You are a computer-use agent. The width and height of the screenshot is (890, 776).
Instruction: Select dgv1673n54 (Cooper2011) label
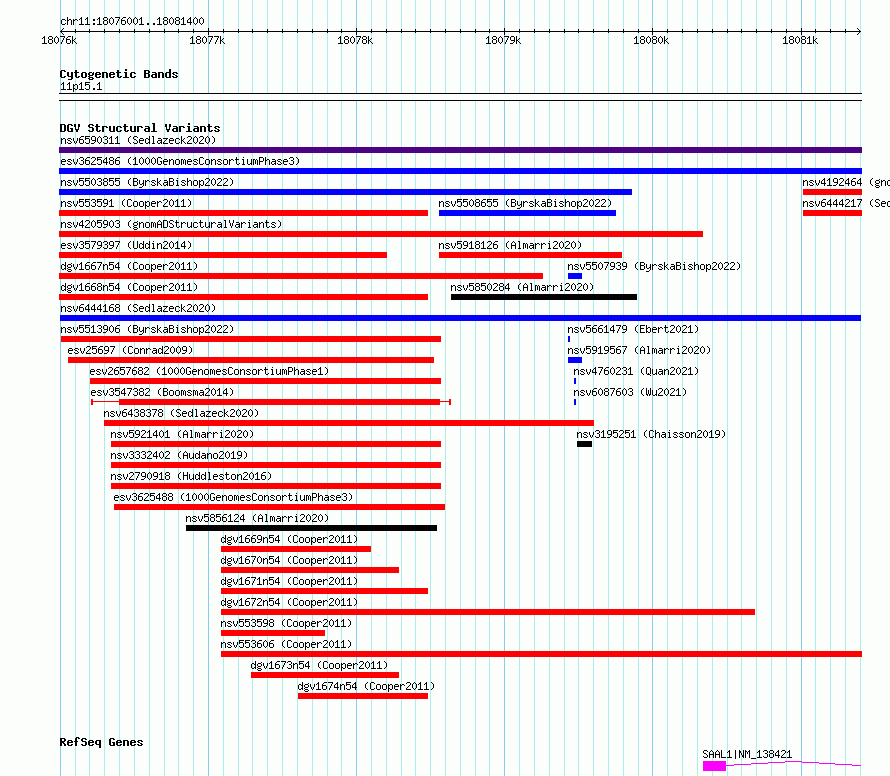tap(320, 665)
